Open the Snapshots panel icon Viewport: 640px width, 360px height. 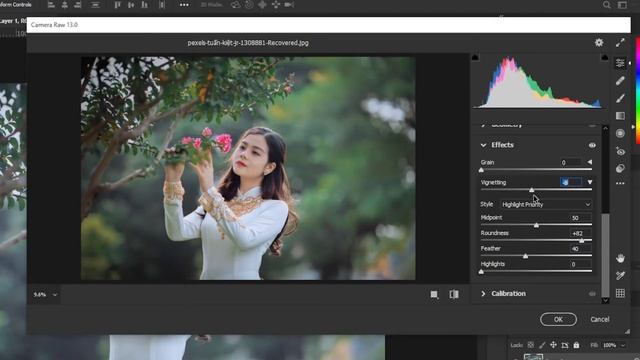(620, 168)
